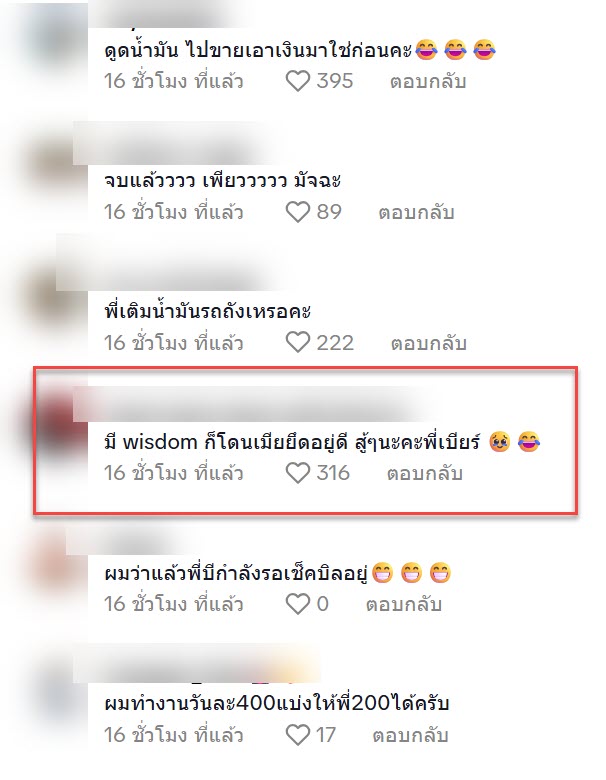
Task: Tap the heart icon beside 17
Action: pyautogui.click(x=298, y=735)
